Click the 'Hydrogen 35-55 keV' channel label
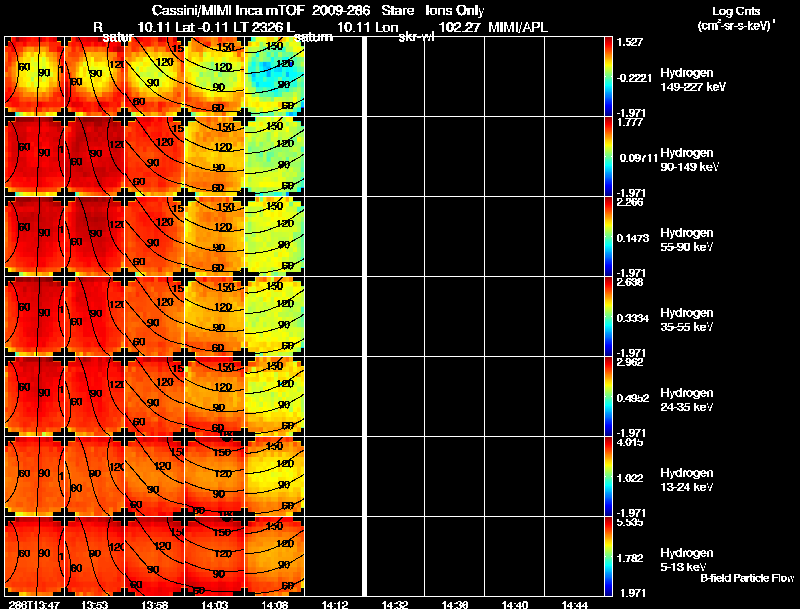The image size is (800, 609). click(x=687, y=320)
